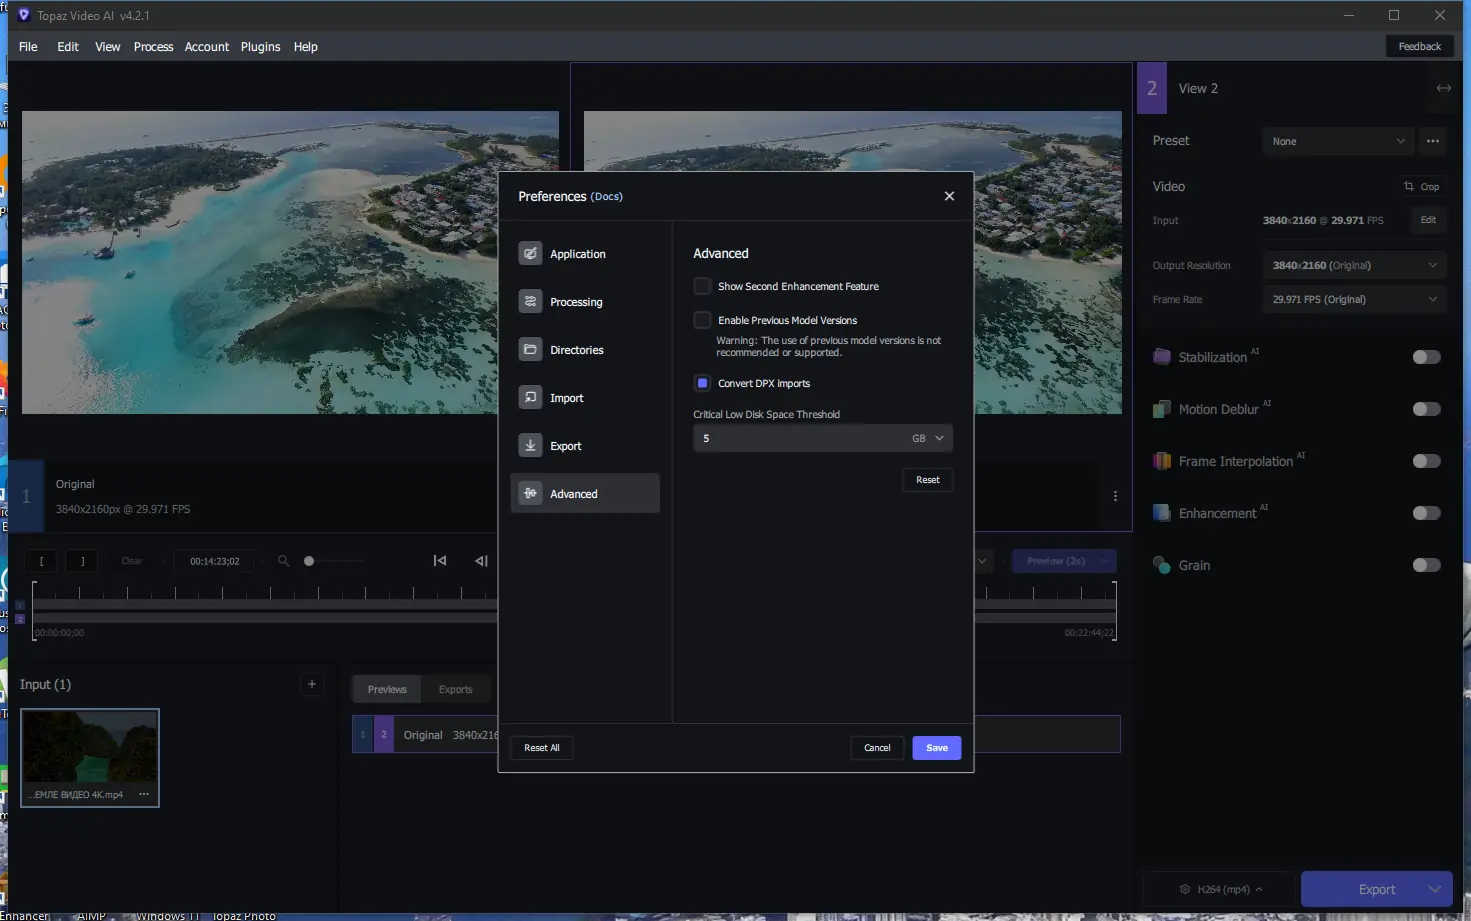Screen dimensions: 1471x921
Task: Open the Export preferences section
Action: 565,446
